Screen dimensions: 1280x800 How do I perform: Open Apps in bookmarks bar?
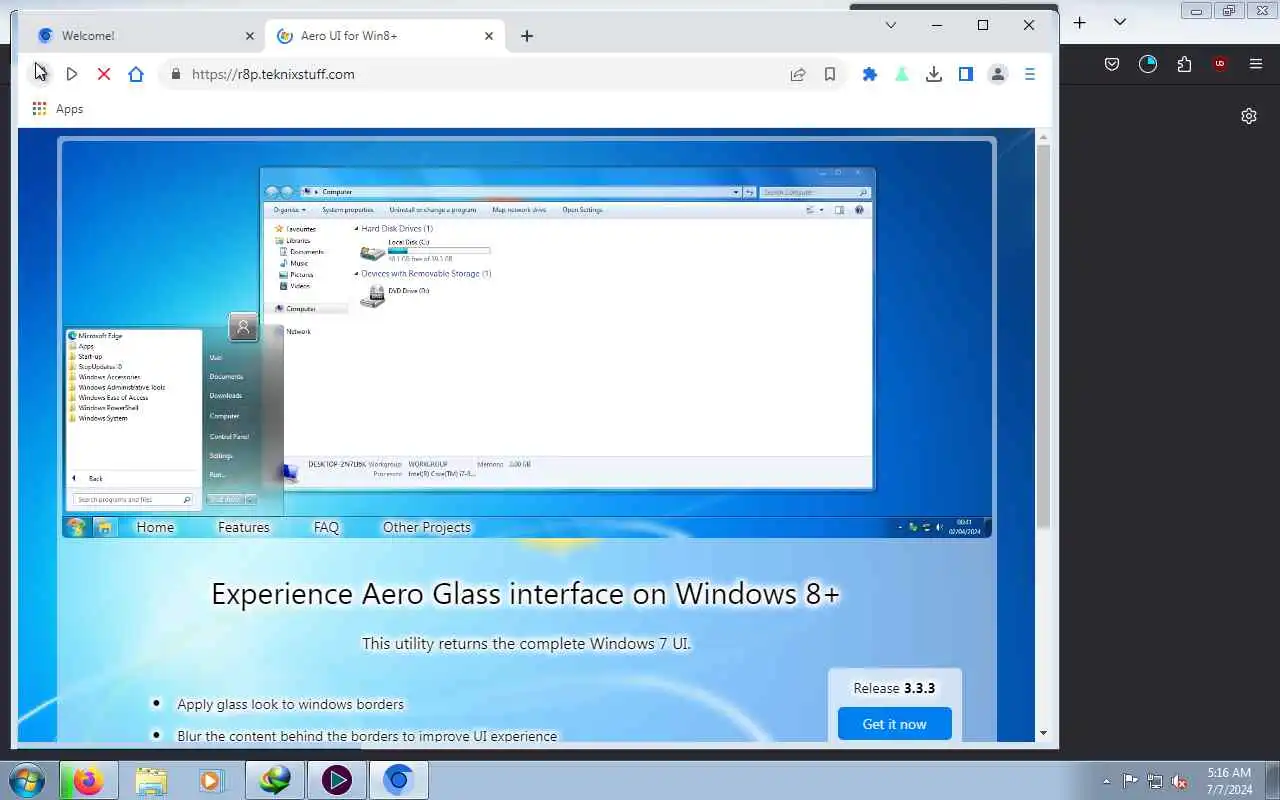[57, 109]
